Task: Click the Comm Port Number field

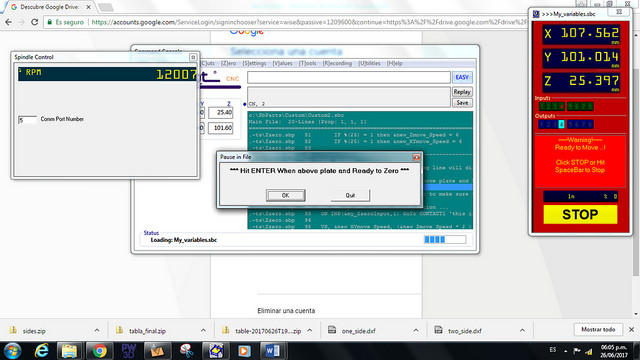Action: pyautogui.click(x=27, y=120)
